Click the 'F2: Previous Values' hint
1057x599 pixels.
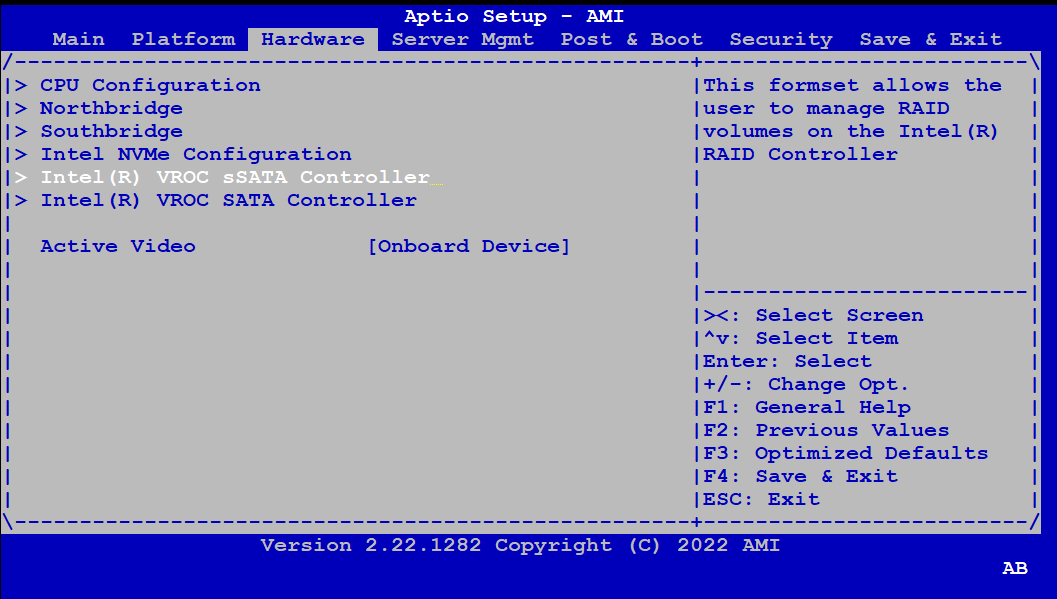[x=826, y=430]
